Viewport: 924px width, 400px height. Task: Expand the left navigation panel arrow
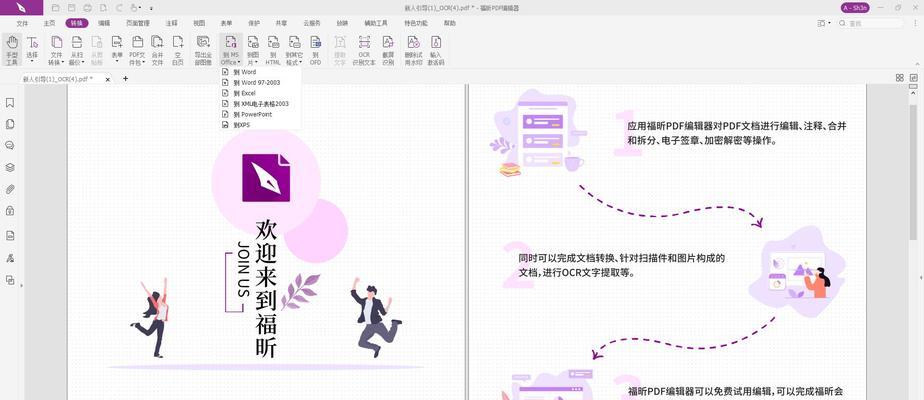pyautogui.click(x=22, y=285)
